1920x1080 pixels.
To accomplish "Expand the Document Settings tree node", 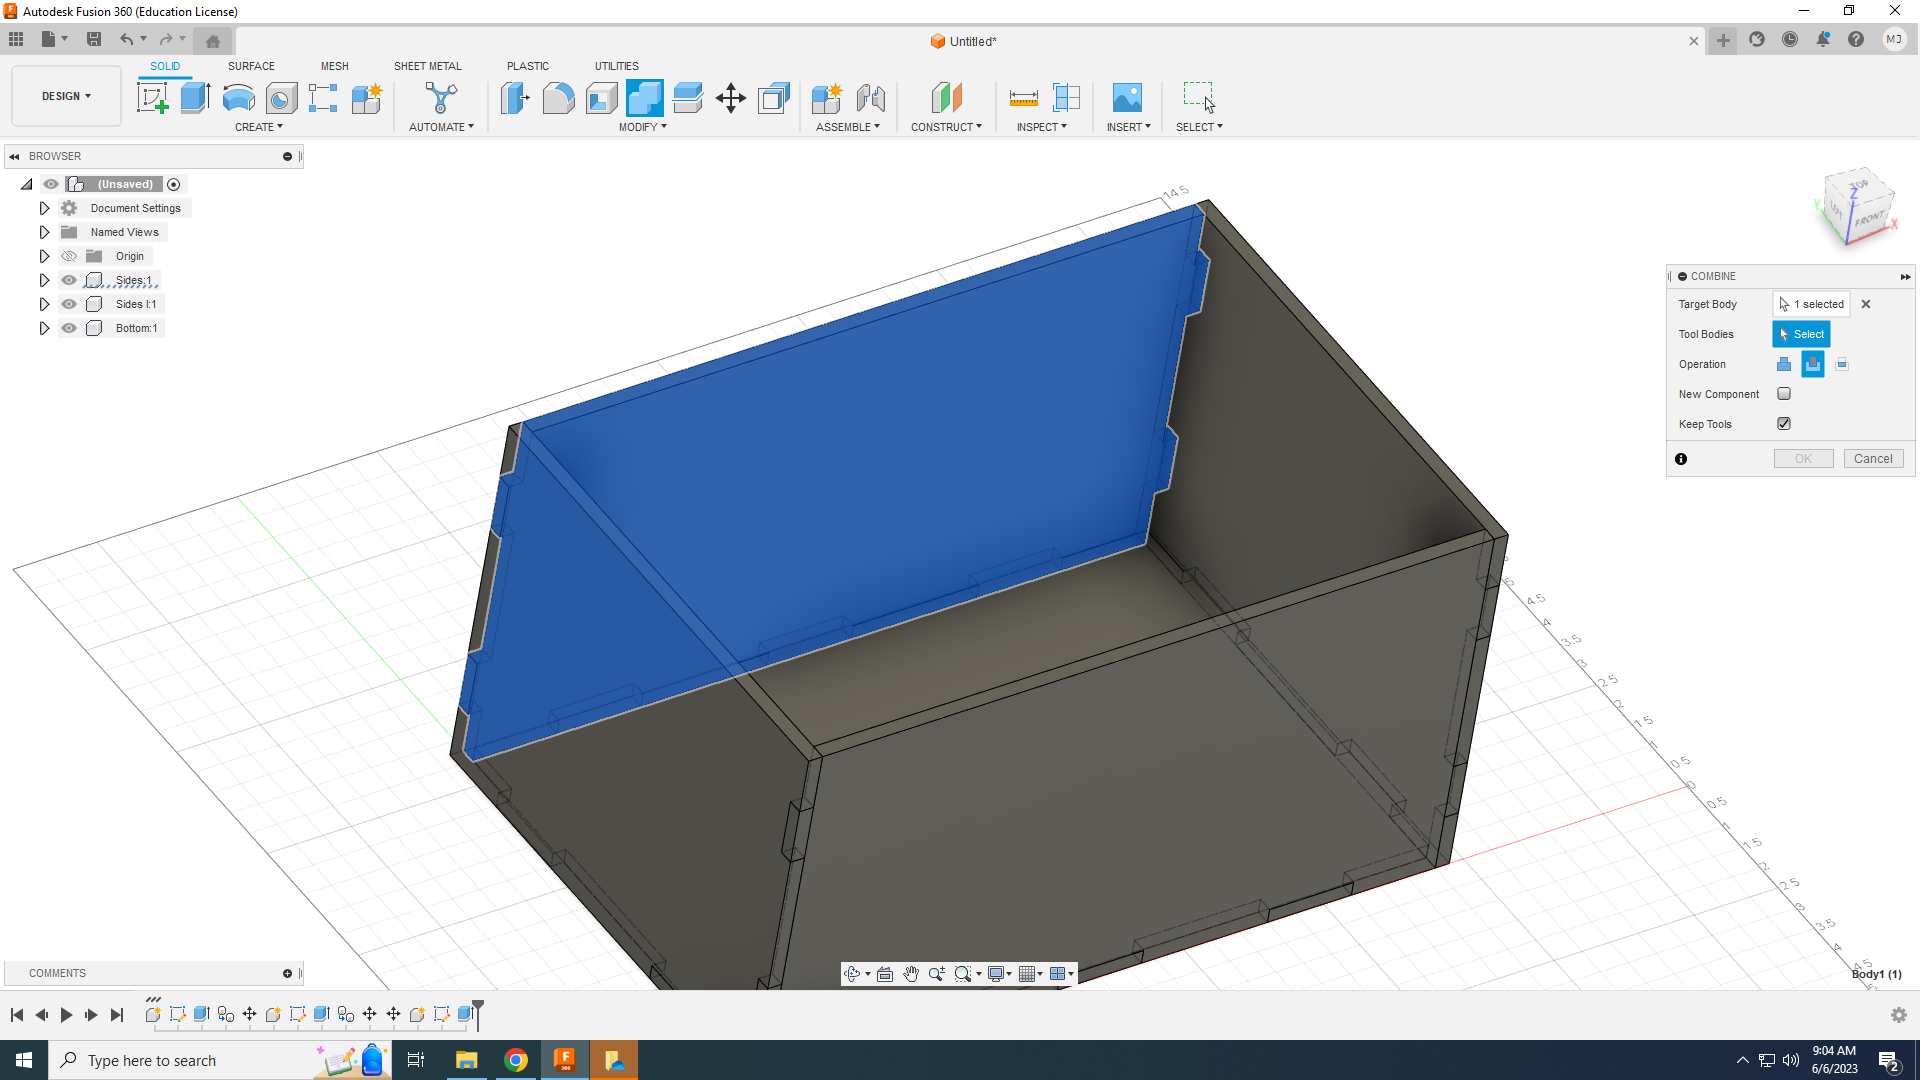I will click(44, 208).
